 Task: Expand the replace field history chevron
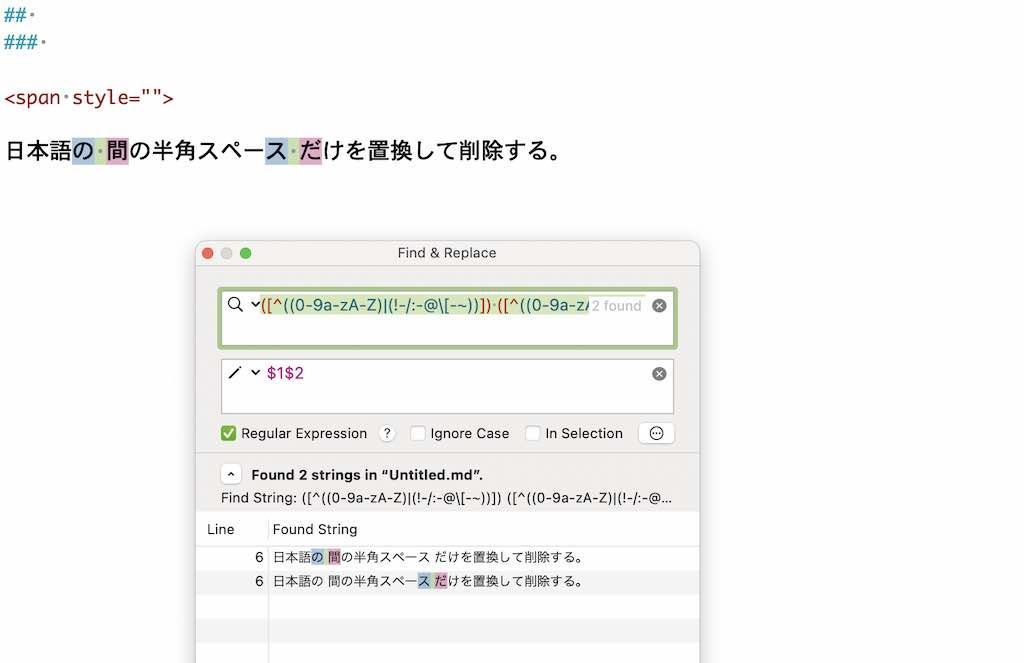tap(255, 373)
